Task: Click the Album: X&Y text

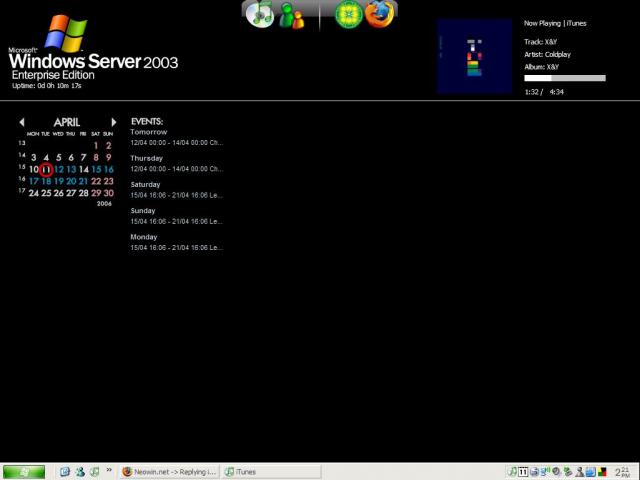Action: pos(542,67)
